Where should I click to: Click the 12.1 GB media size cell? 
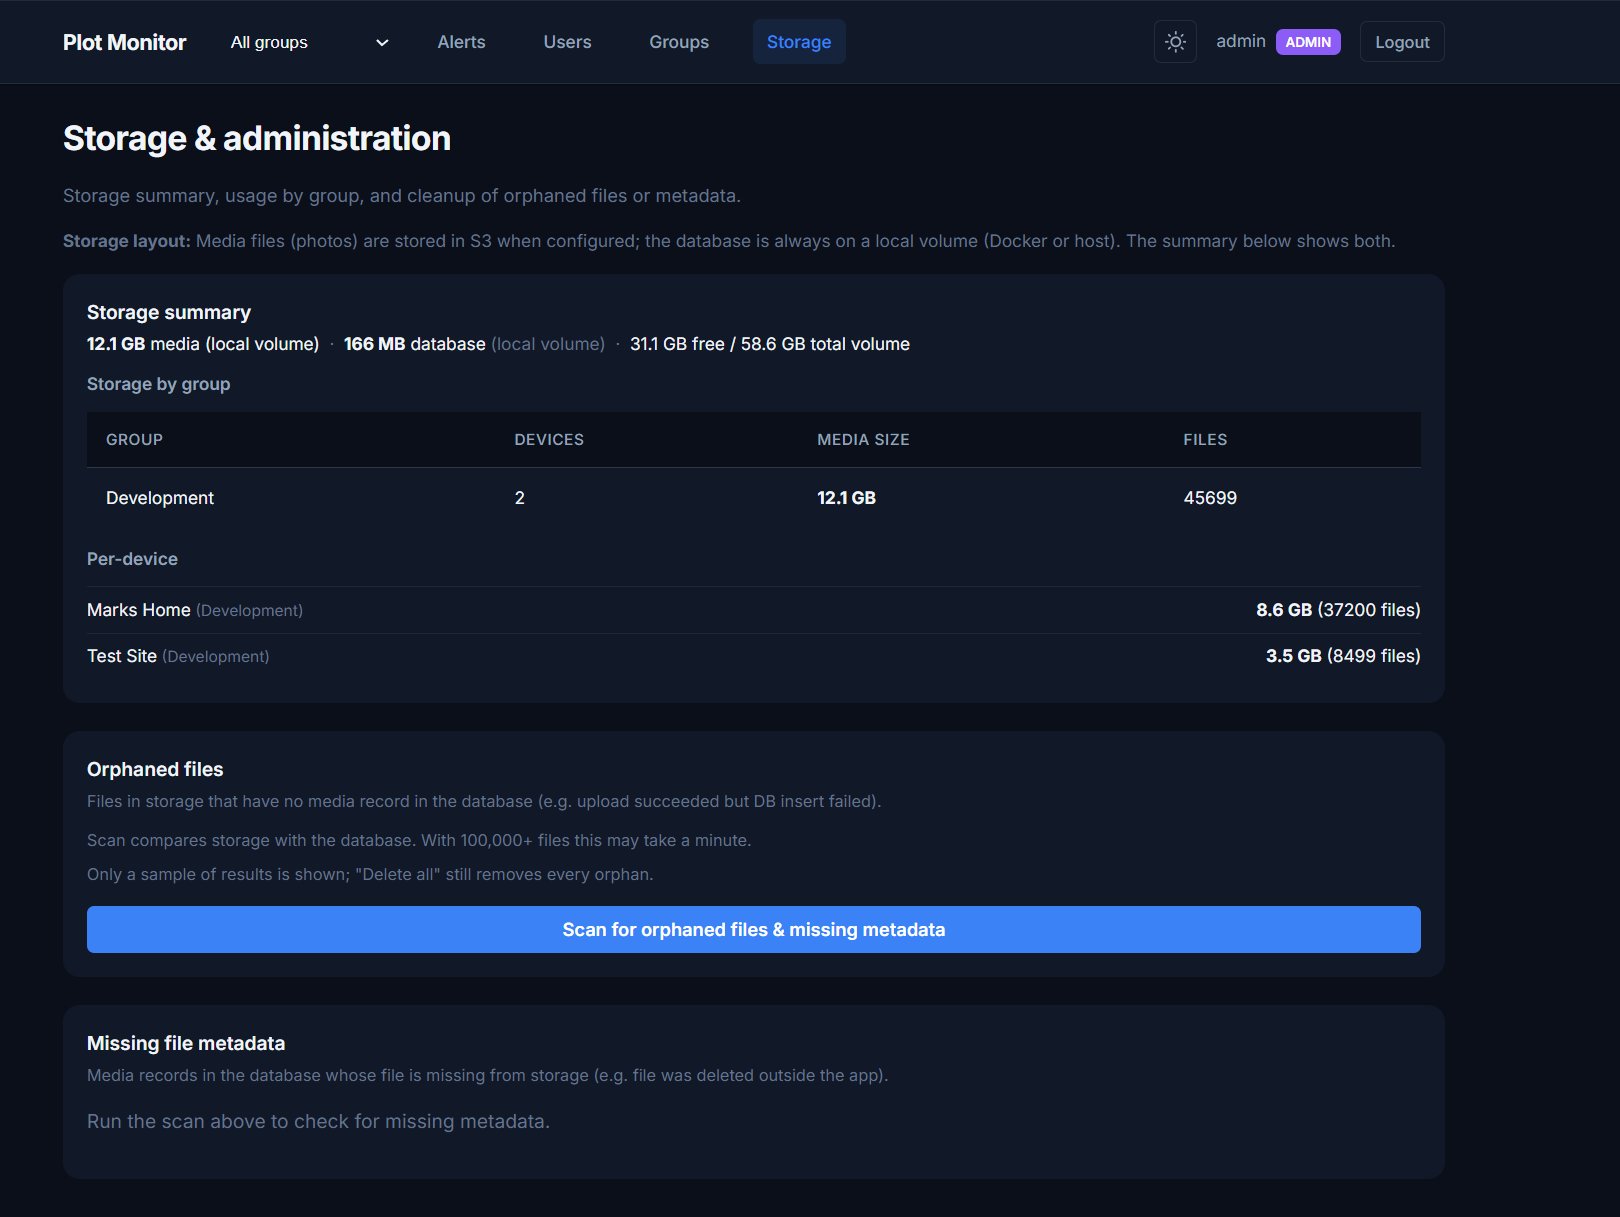[846, 498]
